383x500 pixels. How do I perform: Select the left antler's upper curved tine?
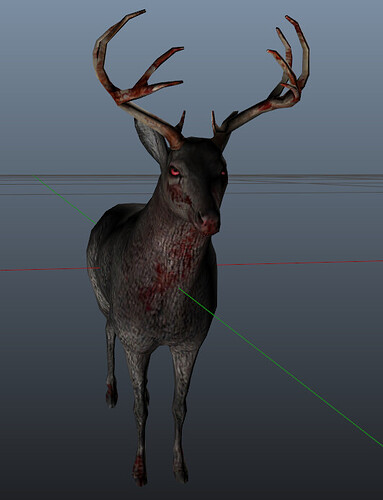tap(110, 53)
